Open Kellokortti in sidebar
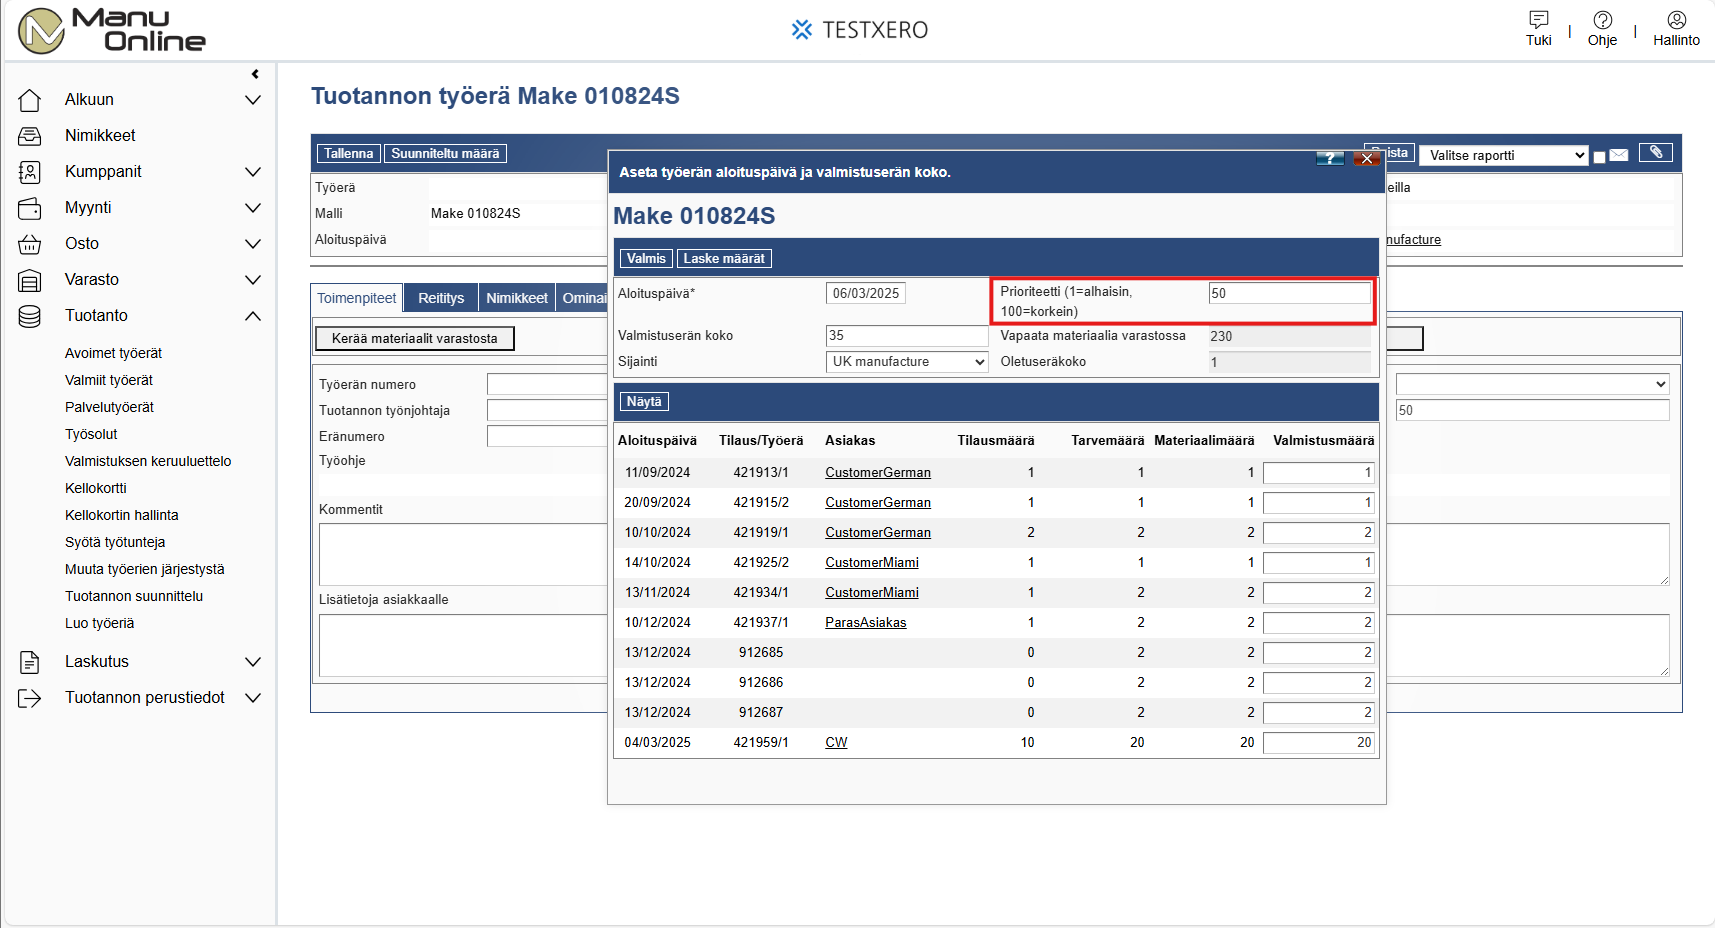The image size is (1715, 928). tap(96, 488)
